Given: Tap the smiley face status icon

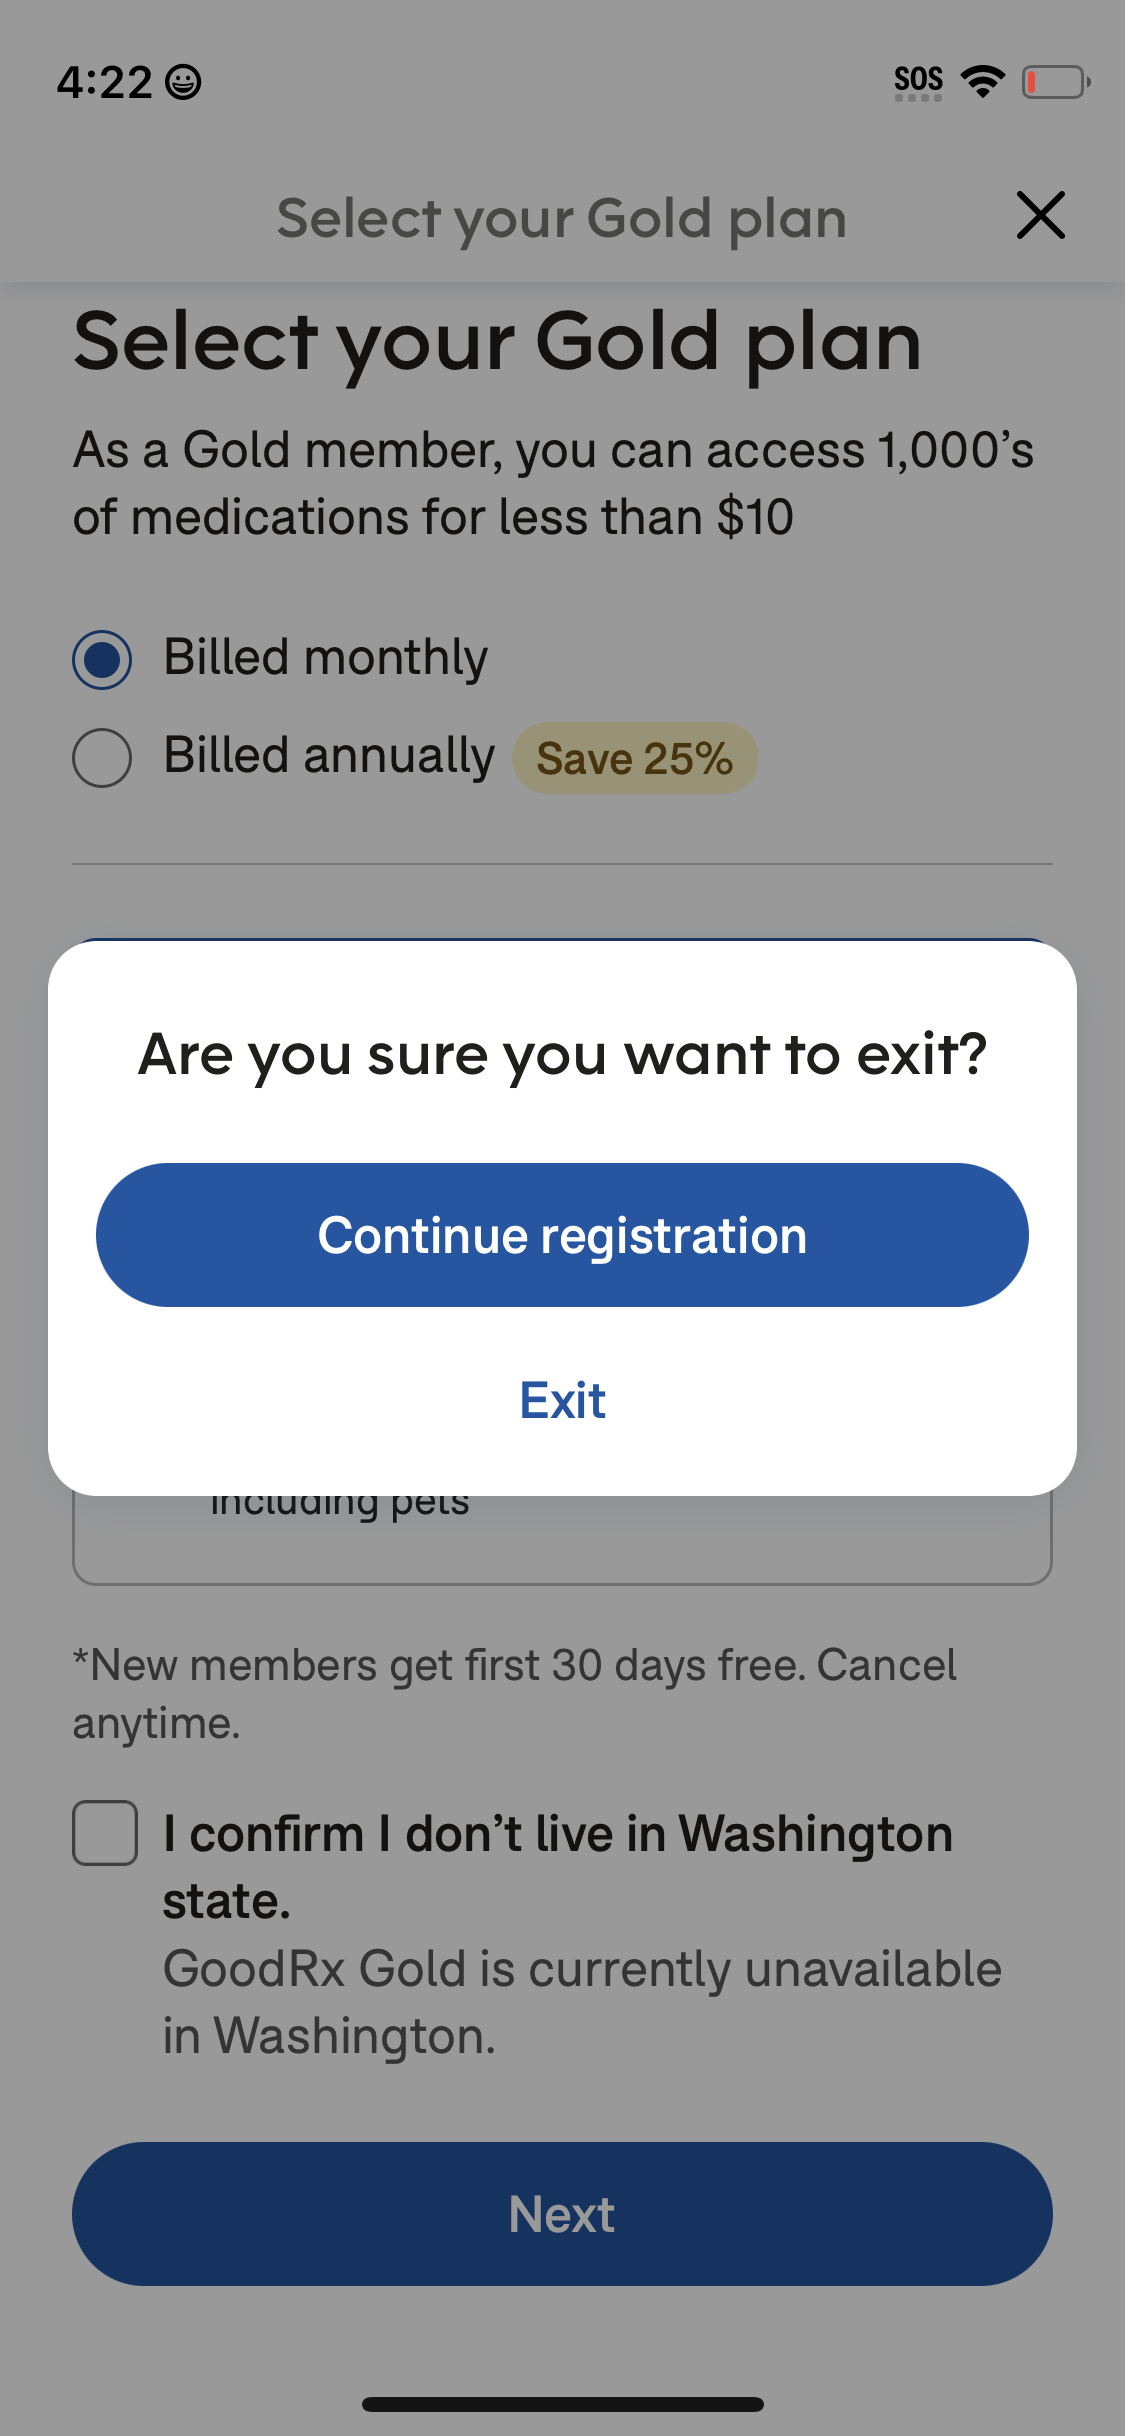Looking at the screenshot, I should (183, 82).
